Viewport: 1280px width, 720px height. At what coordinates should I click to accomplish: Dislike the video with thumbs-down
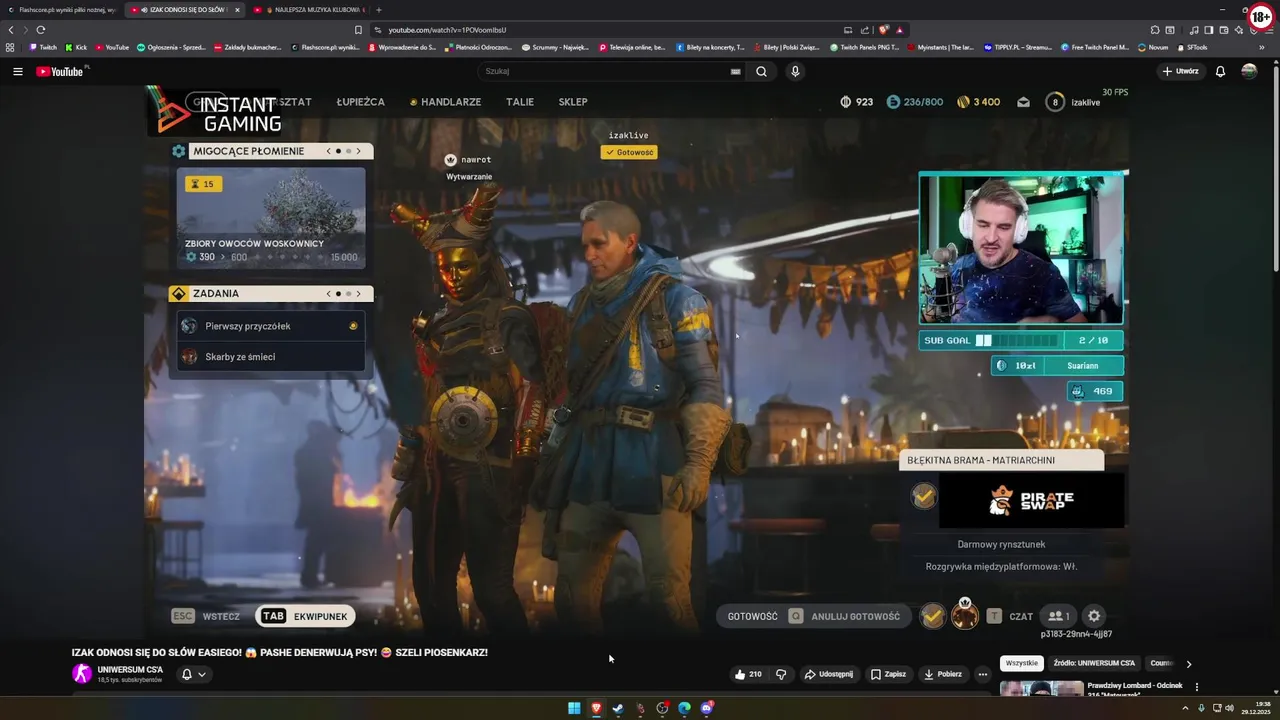coord(781,674)
